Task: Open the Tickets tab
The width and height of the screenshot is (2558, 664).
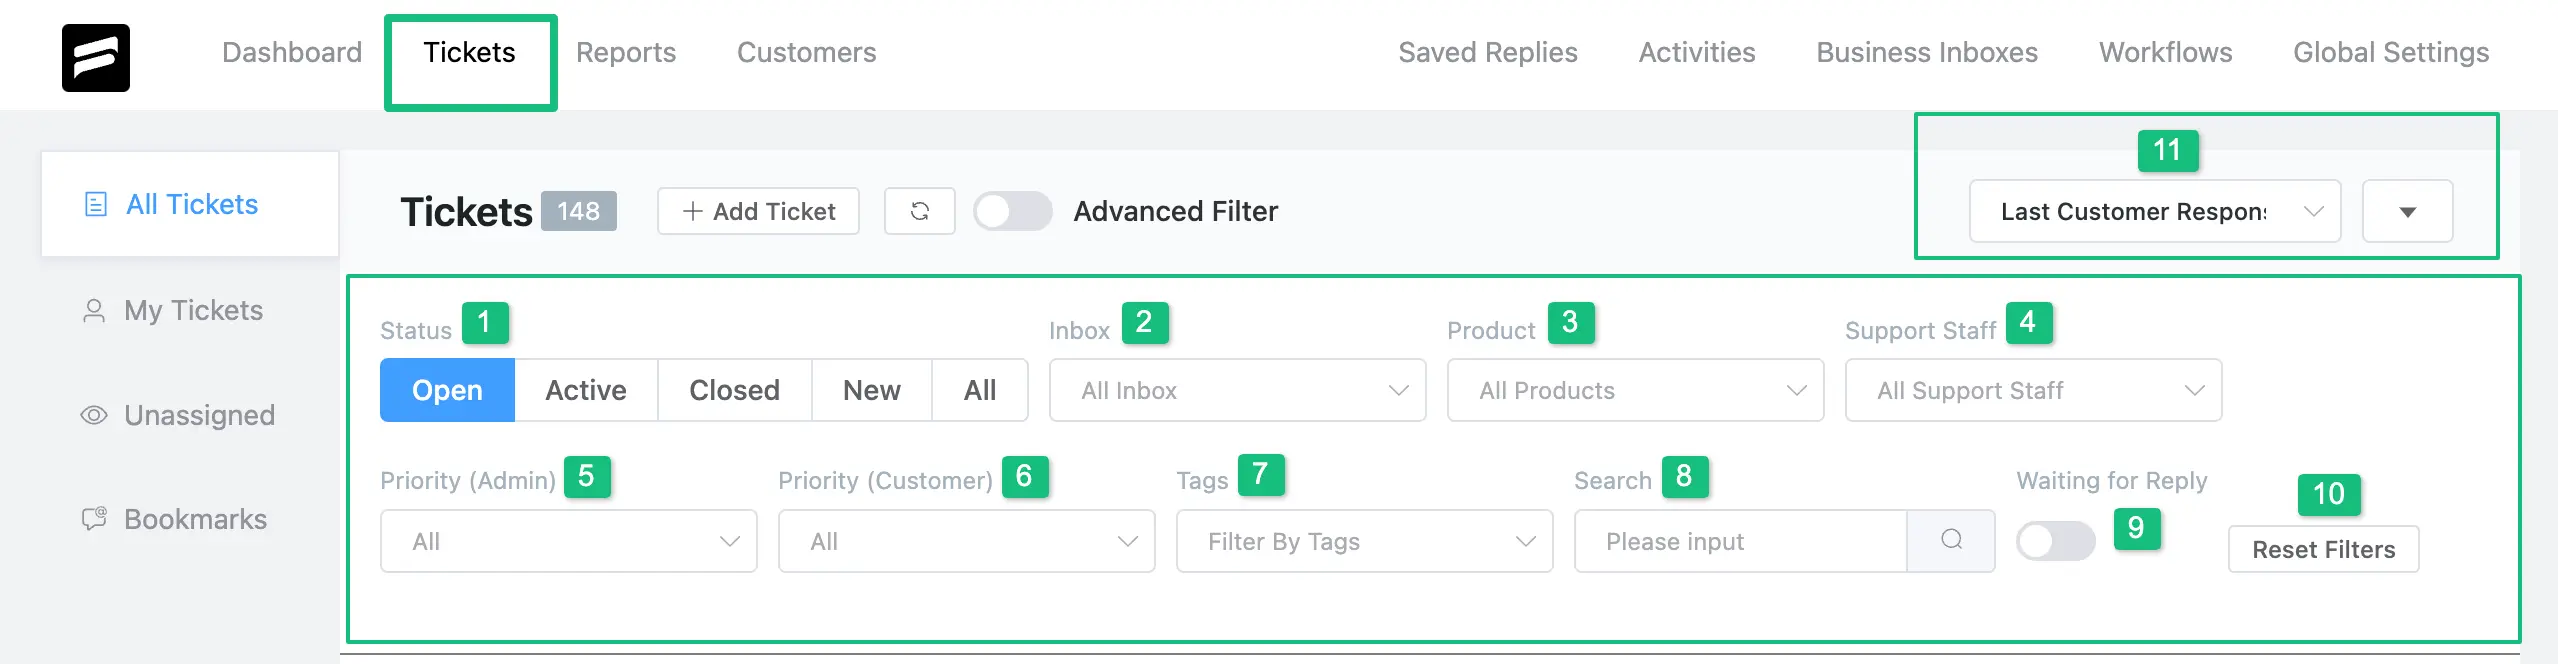Action: (469, 52)
